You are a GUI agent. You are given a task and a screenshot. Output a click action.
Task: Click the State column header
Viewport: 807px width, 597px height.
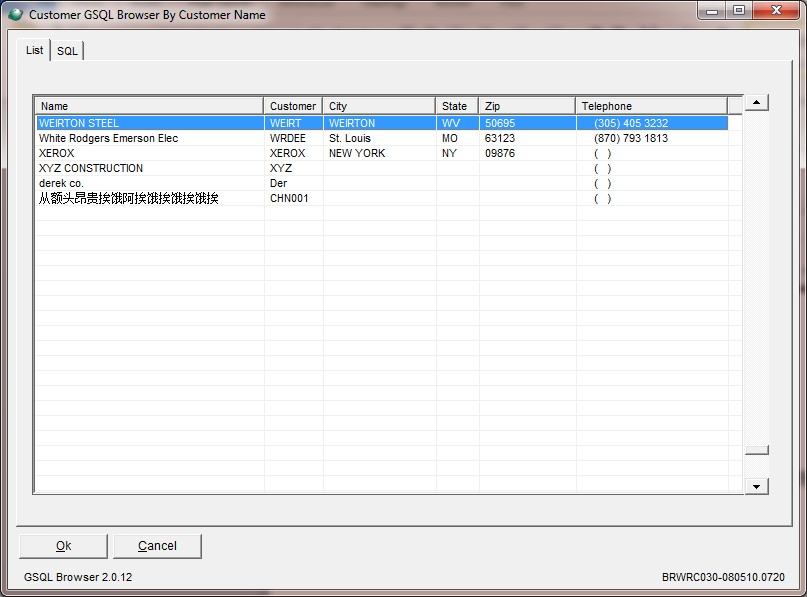click(x=457, y=106)
